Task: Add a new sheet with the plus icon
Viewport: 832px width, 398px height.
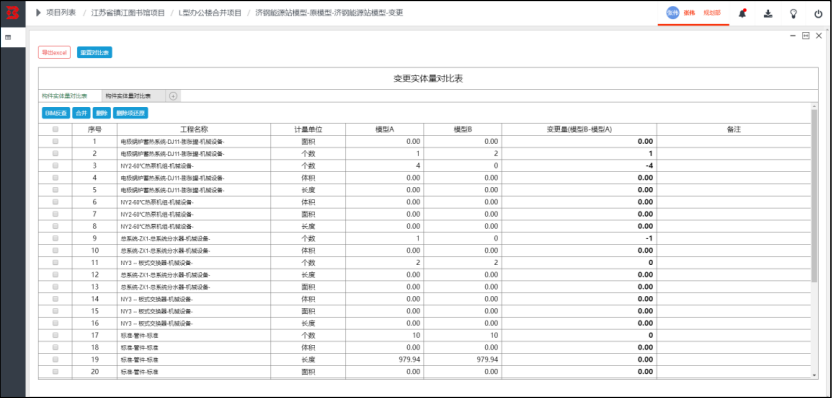Action: pos(173,96)
